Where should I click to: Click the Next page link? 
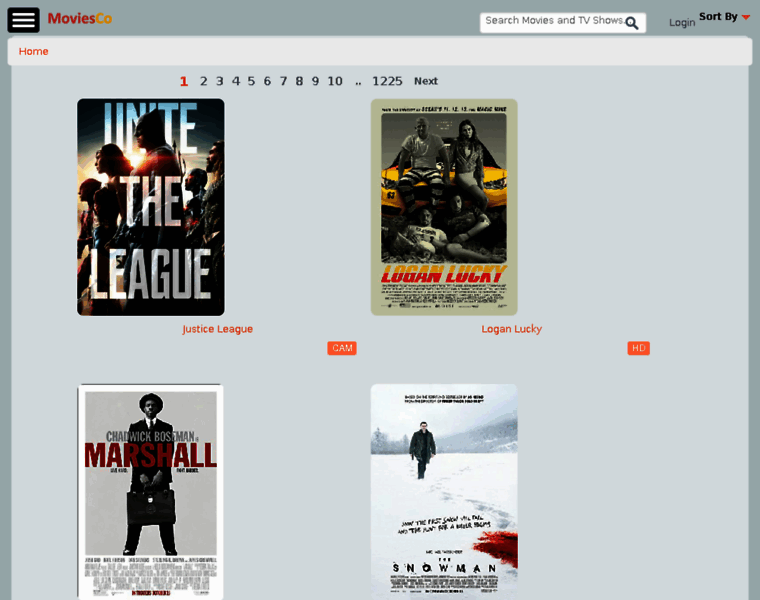tap(426, 81)
